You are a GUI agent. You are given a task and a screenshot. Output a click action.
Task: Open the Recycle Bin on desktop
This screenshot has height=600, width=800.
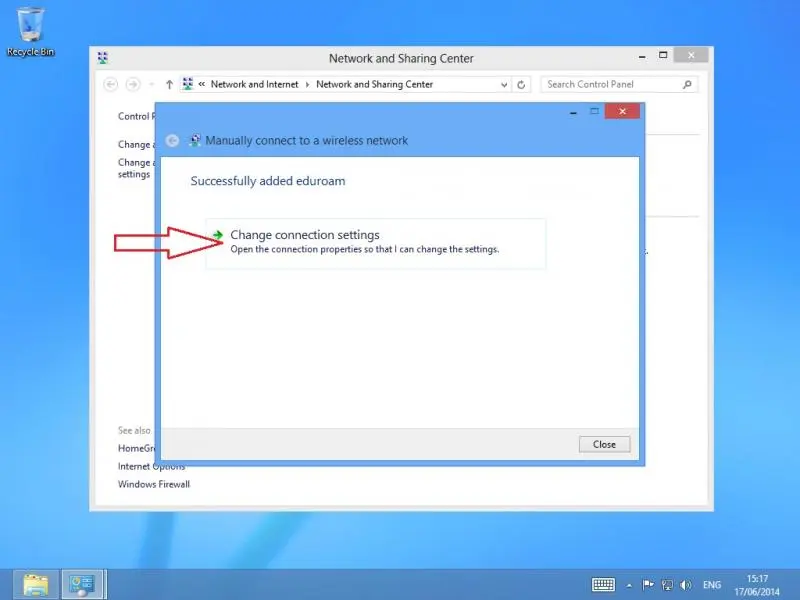[x=30, y=30]
